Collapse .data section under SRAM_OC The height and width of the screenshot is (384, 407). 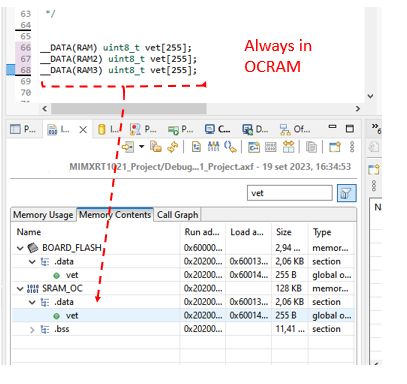pyautogui.click(x=32, y=303)
